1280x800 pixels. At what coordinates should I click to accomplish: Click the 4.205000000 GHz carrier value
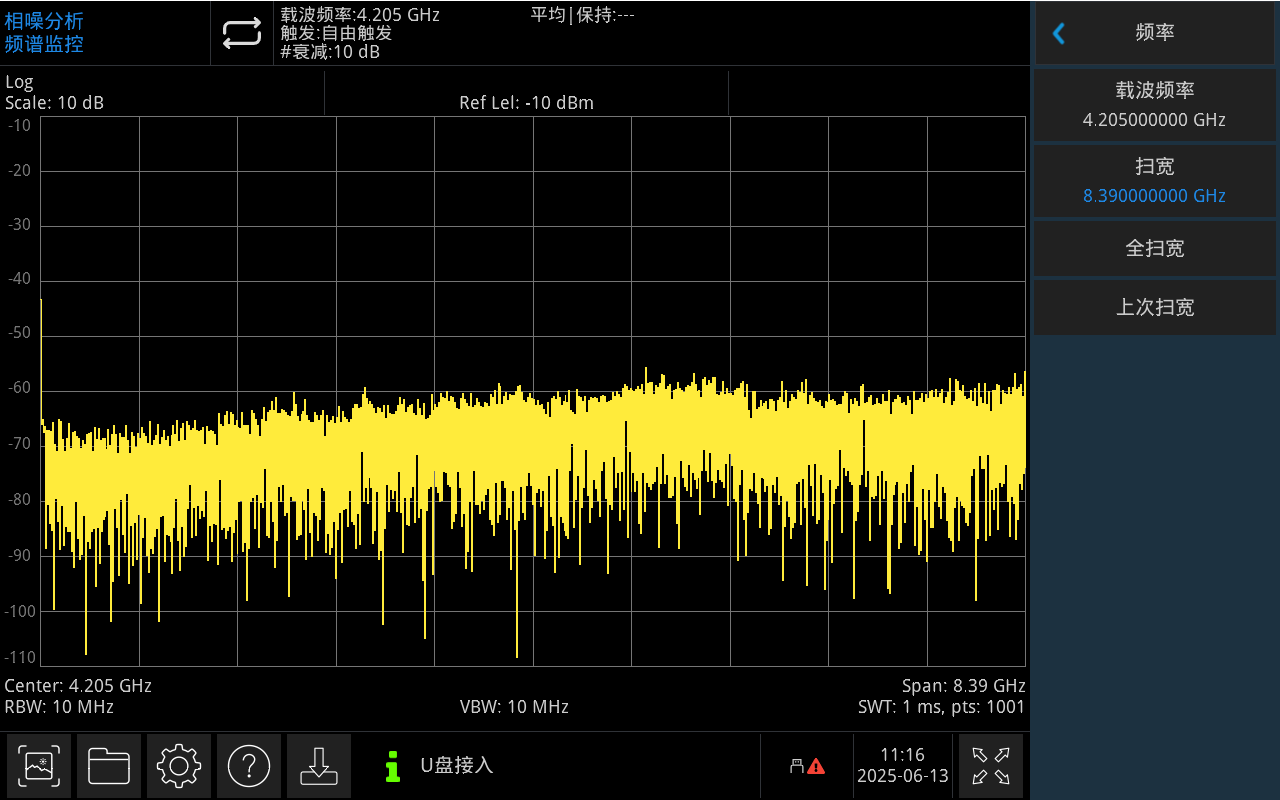[1155, 120]
